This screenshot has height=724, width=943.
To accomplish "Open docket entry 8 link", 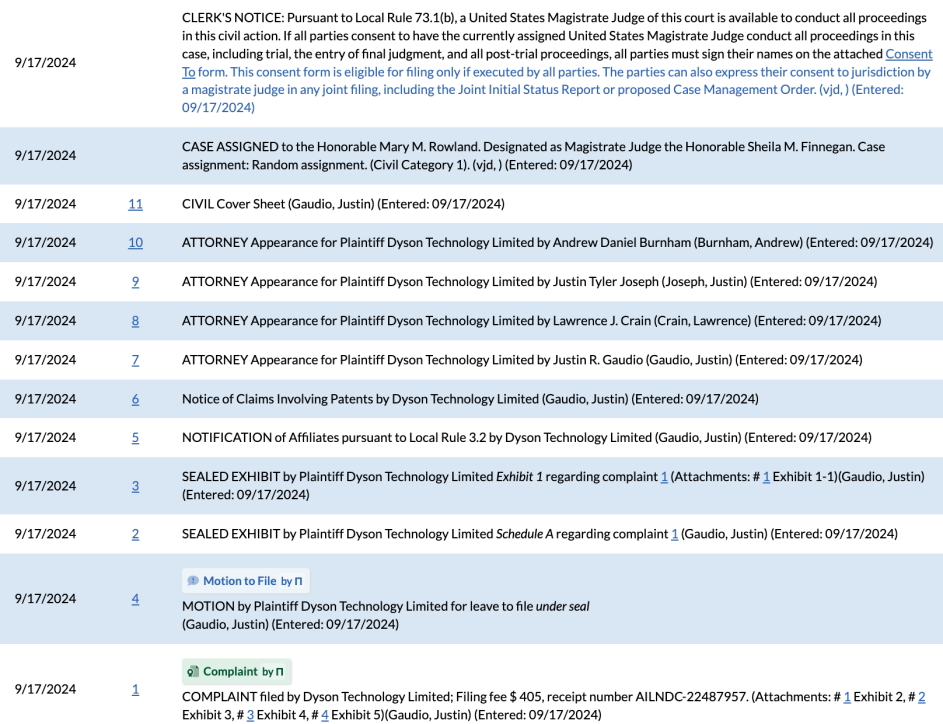I will (x=135, y=321).
